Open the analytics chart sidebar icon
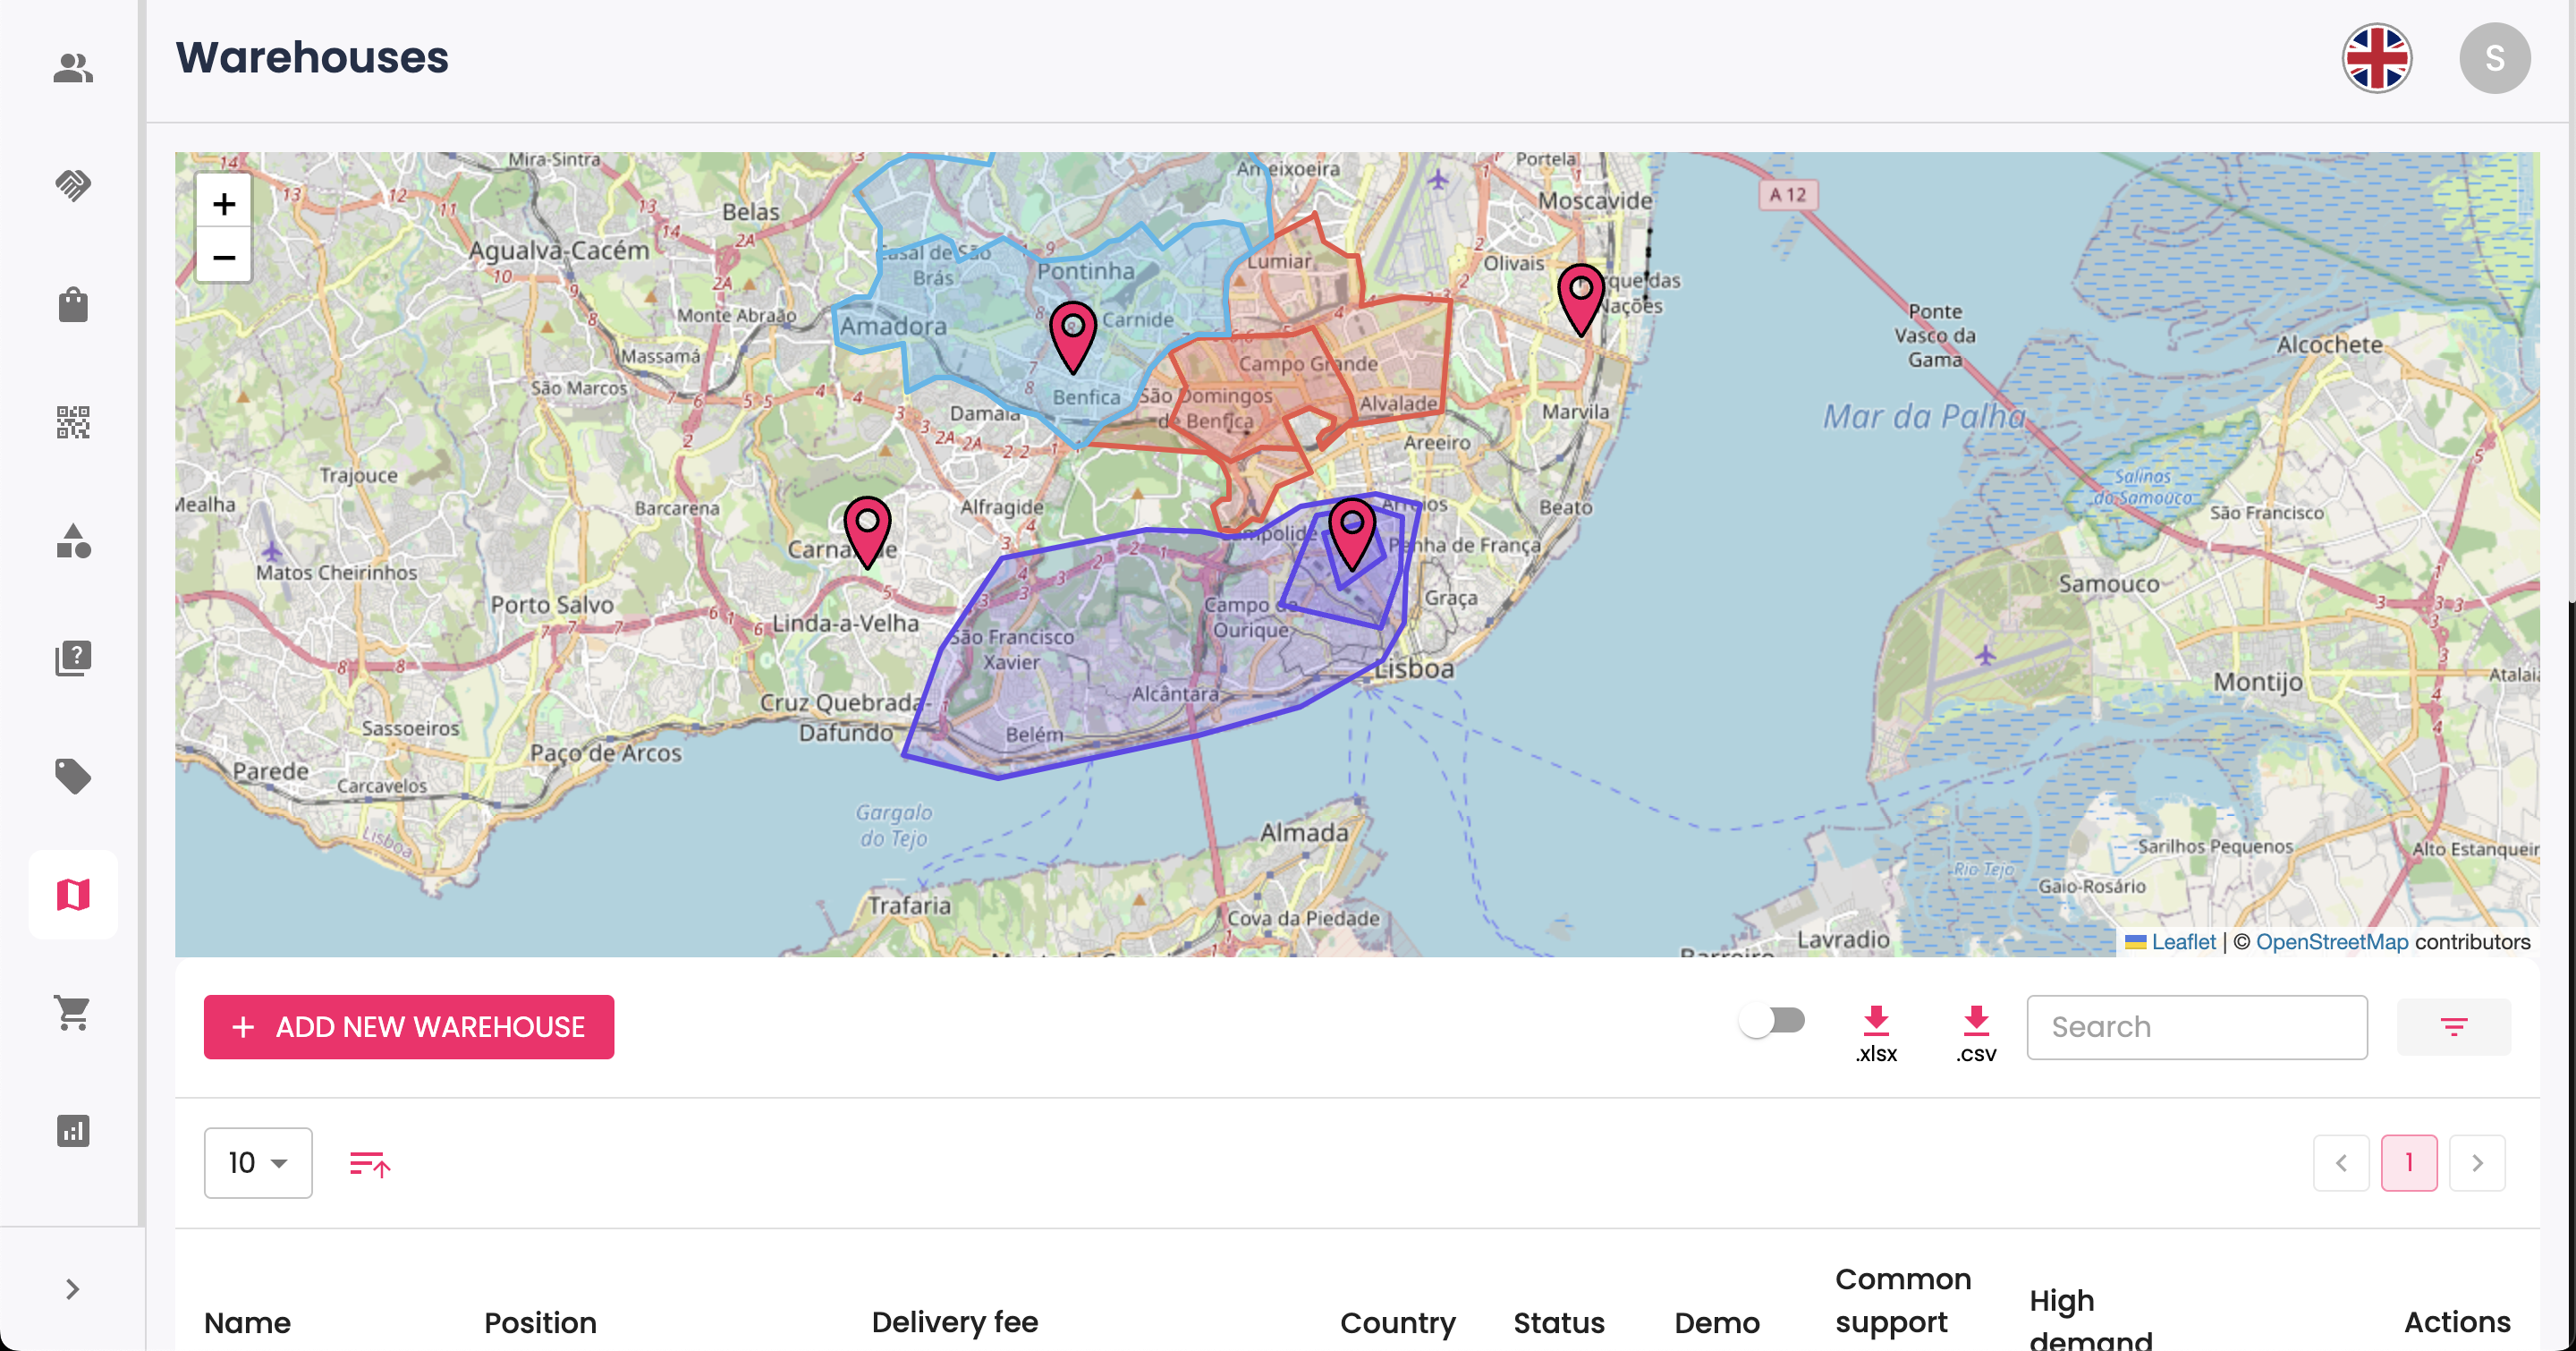This screenshot has height=1351, width=2576. point(73,1131)
